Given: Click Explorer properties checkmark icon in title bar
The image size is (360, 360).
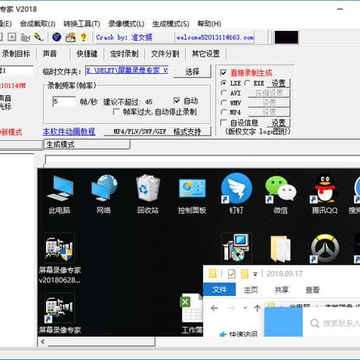Looking at the screenshot, I should [x=231, y=274].
